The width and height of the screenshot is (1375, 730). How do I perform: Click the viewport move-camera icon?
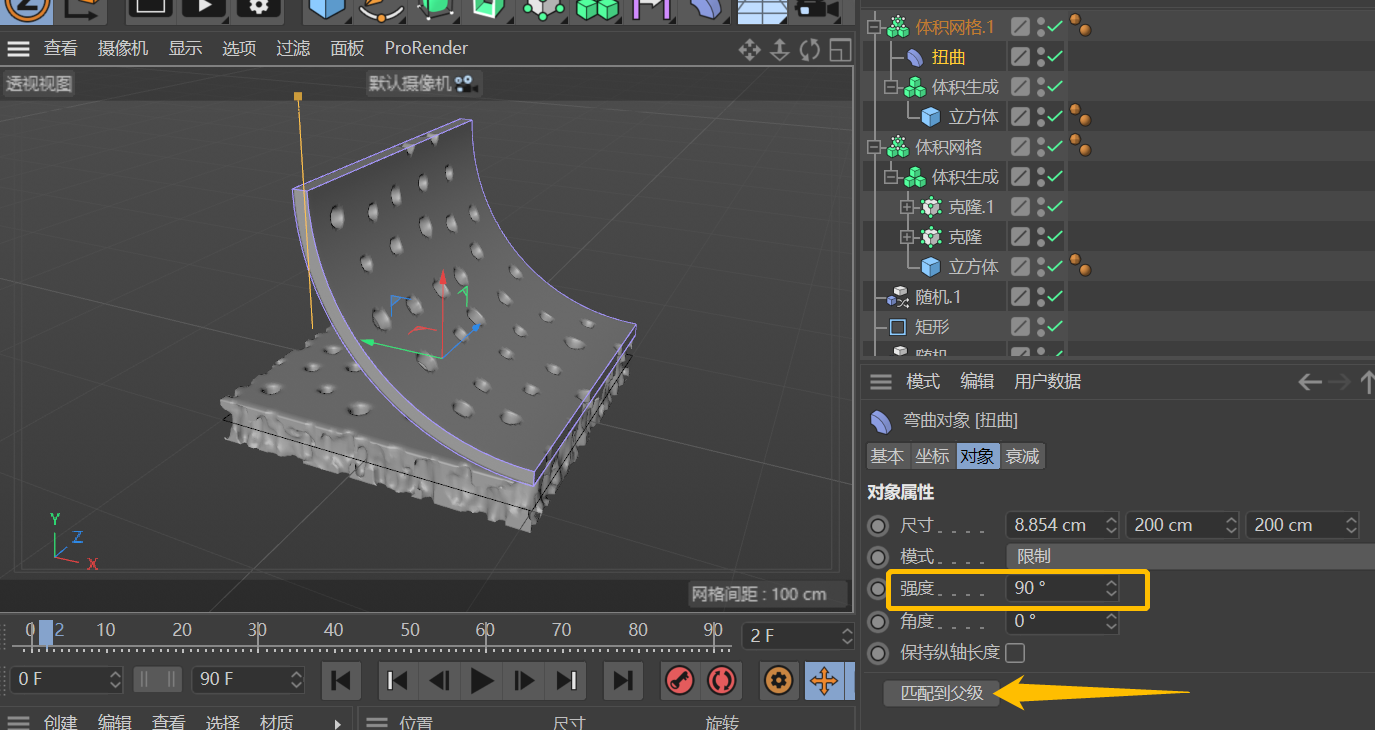pos(749,49)
